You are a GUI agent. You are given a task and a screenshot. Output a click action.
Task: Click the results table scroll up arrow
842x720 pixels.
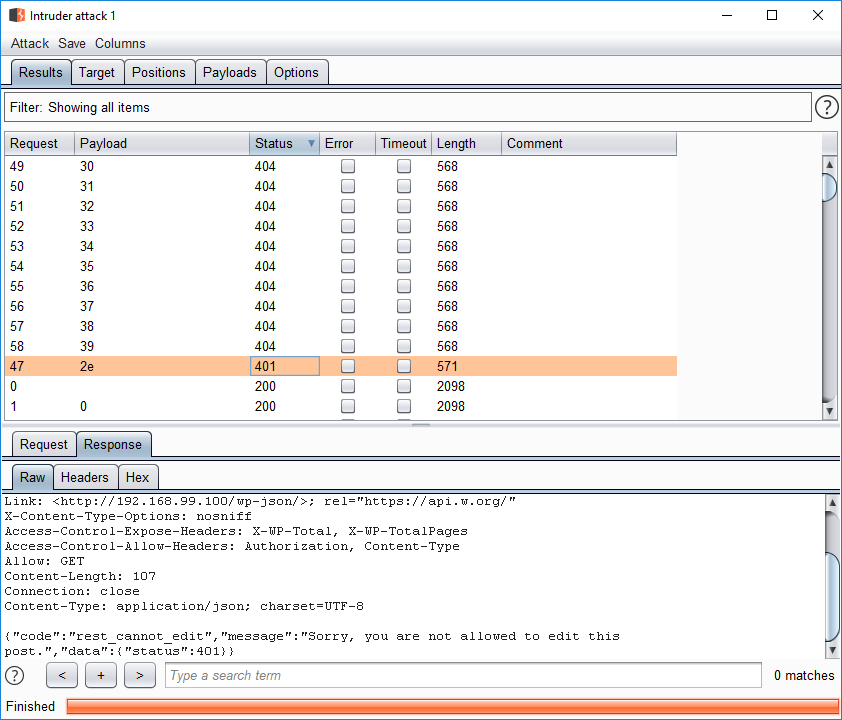click(x=829, y=164)
